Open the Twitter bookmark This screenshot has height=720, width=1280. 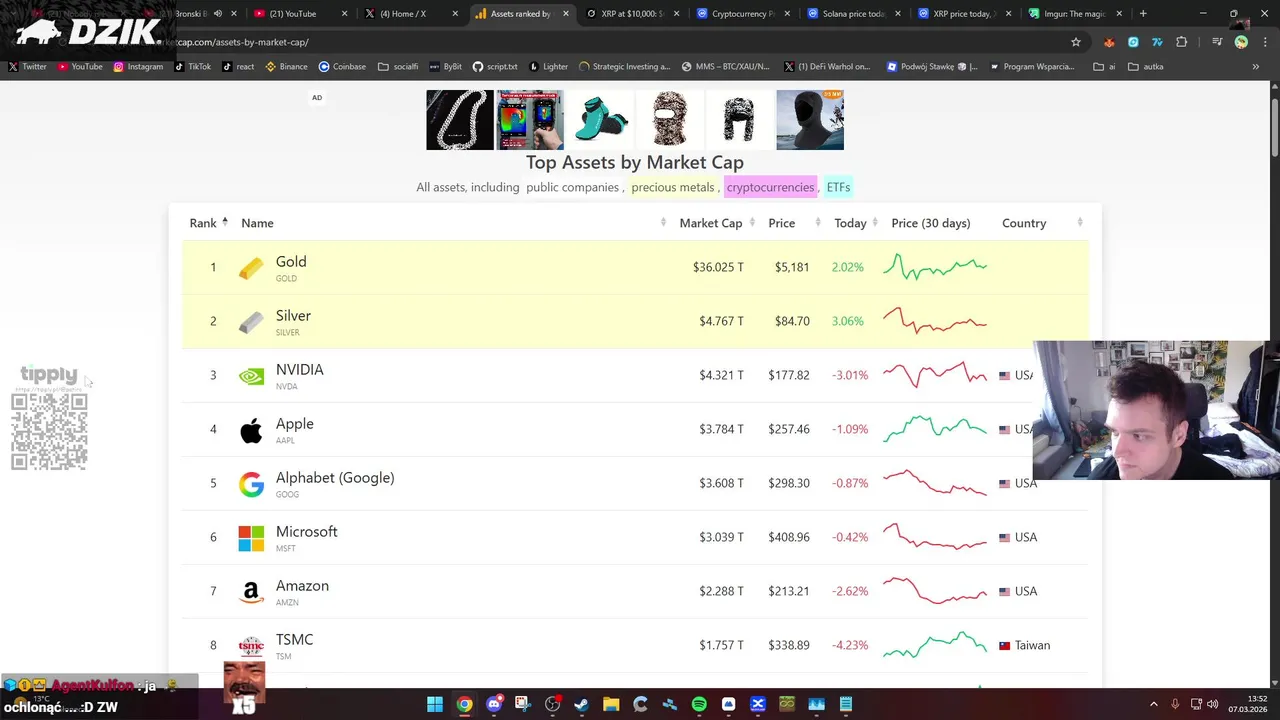[x=28, y=67]
